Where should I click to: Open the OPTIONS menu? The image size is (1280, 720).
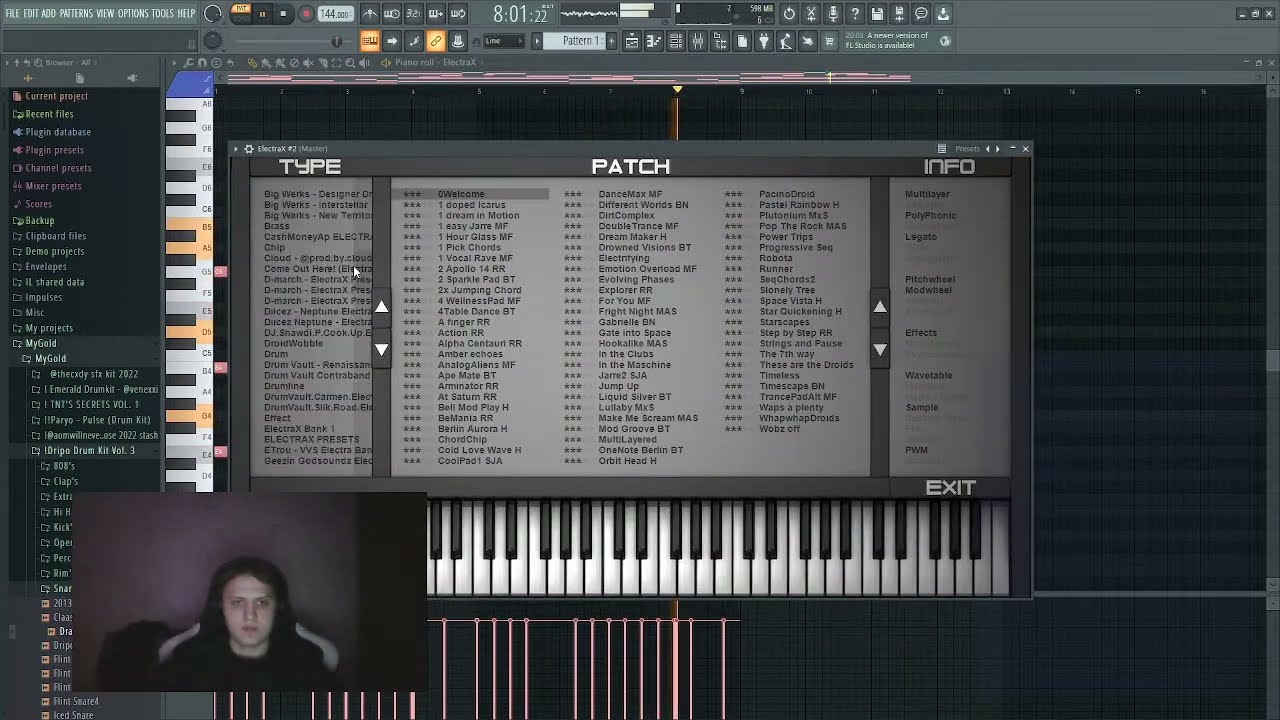click(133, 13)
